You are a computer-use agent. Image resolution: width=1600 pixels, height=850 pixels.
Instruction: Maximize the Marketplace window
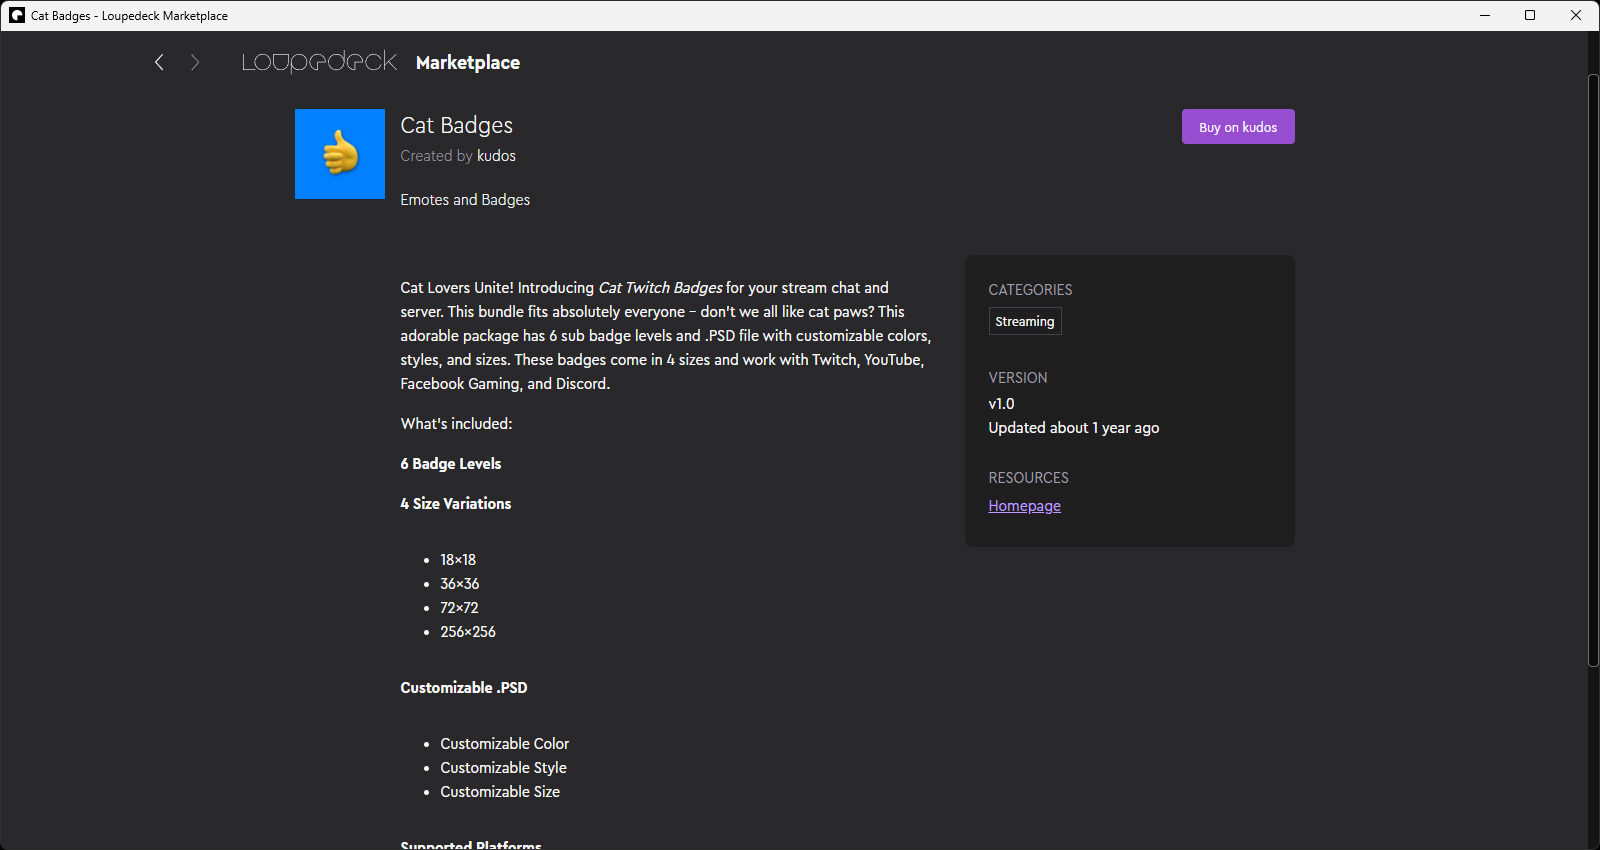[x=1530, y=15]
